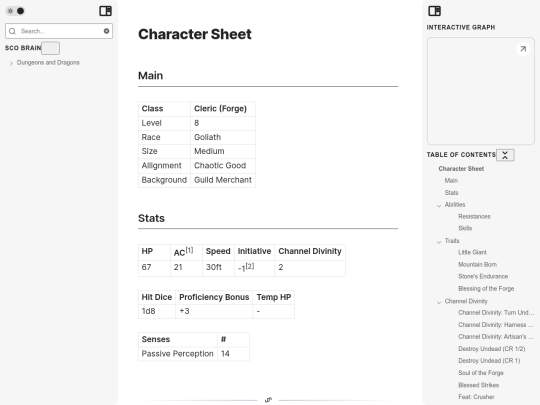
Task: Jump to Character Sheet in contents
Action: pyautogui.click(x=461, y=169)
